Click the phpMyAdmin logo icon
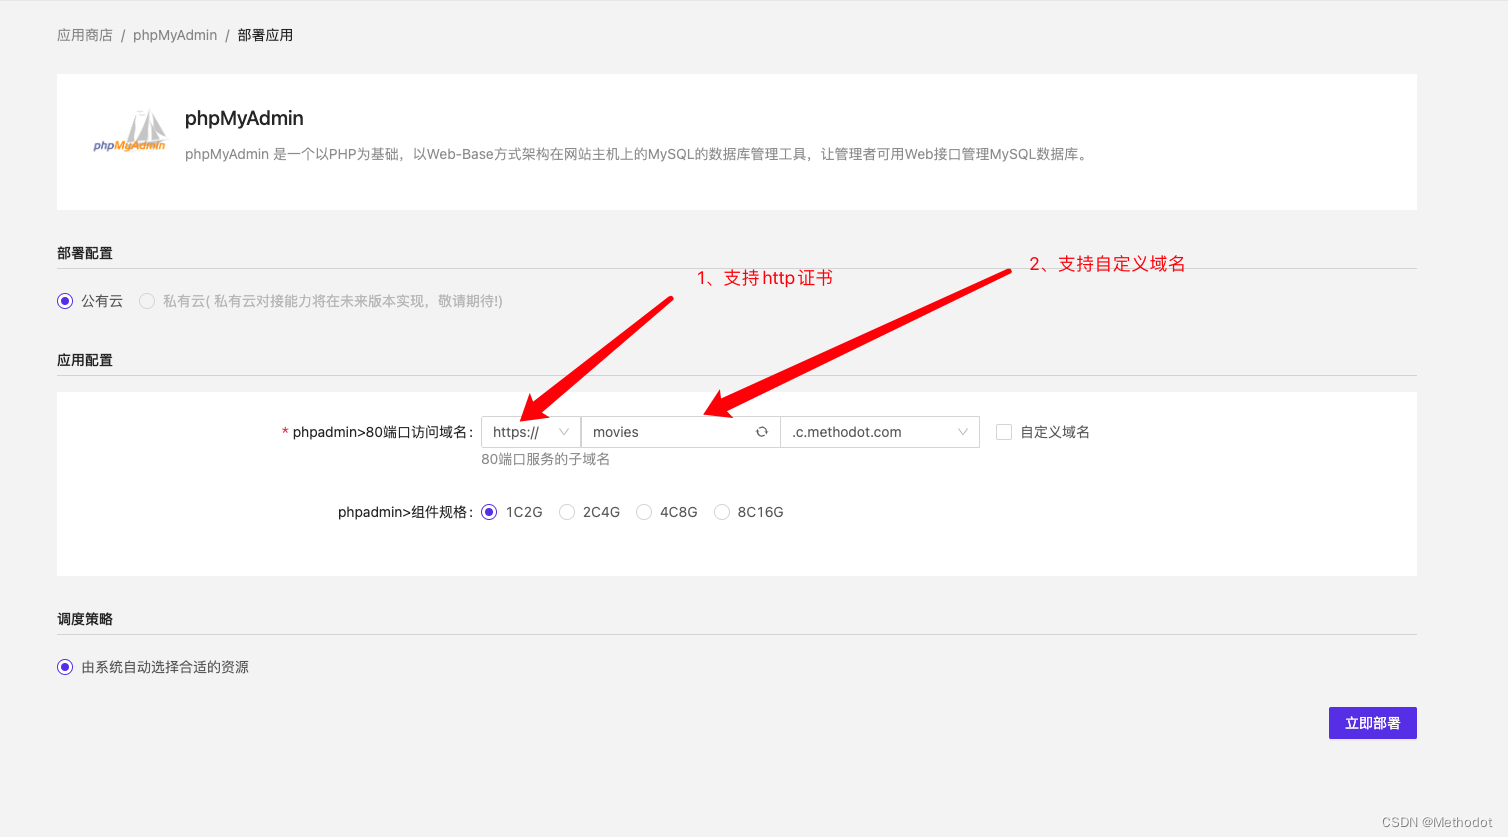 [130, 131]
